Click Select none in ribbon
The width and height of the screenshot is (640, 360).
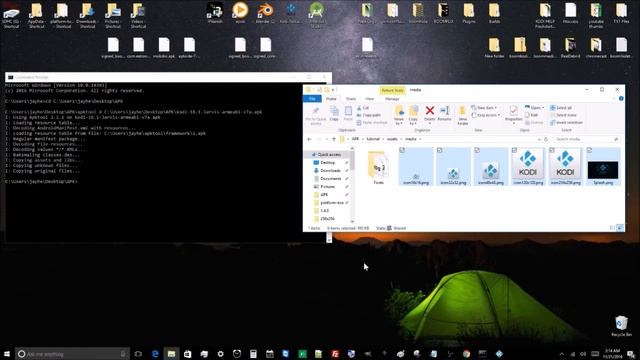pos(563,115)
